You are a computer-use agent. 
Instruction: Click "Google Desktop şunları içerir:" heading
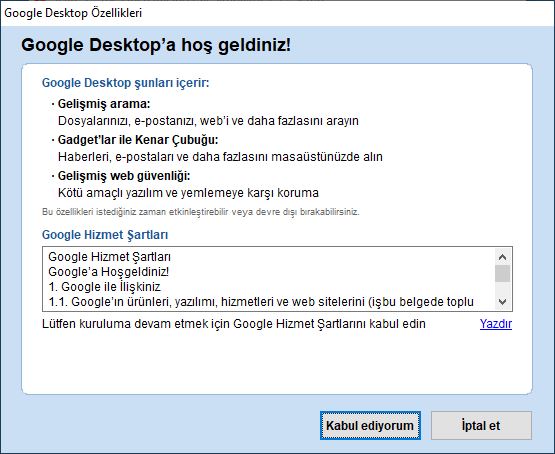(x=126, y=83)
